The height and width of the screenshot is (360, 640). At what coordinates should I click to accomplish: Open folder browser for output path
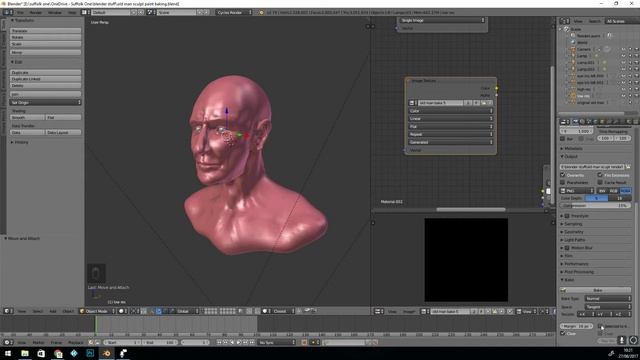[628, 167]
